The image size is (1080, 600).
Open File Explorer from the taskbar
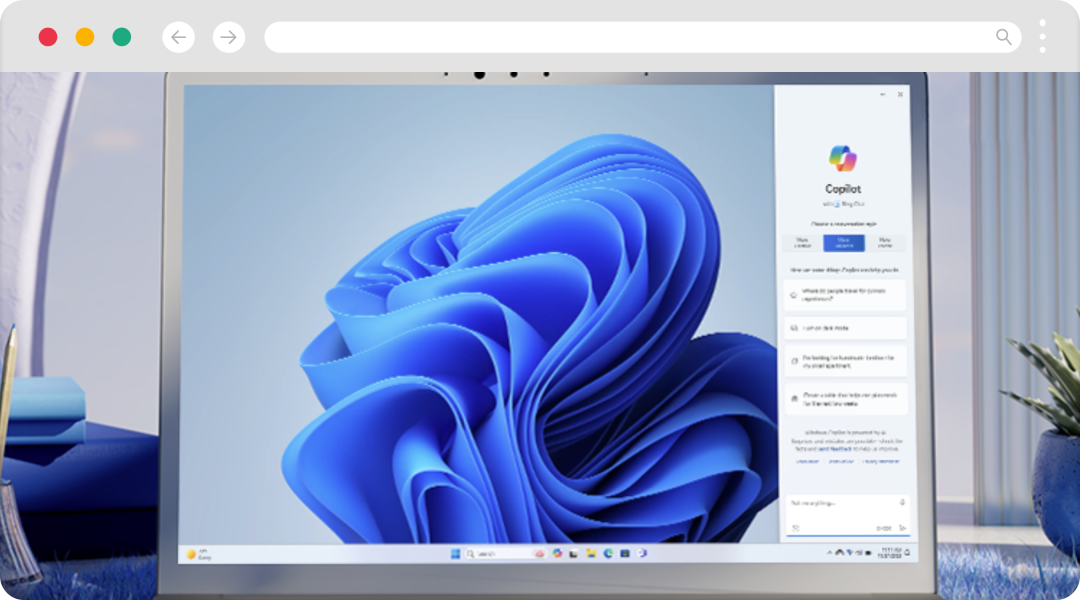pos(591,554)
